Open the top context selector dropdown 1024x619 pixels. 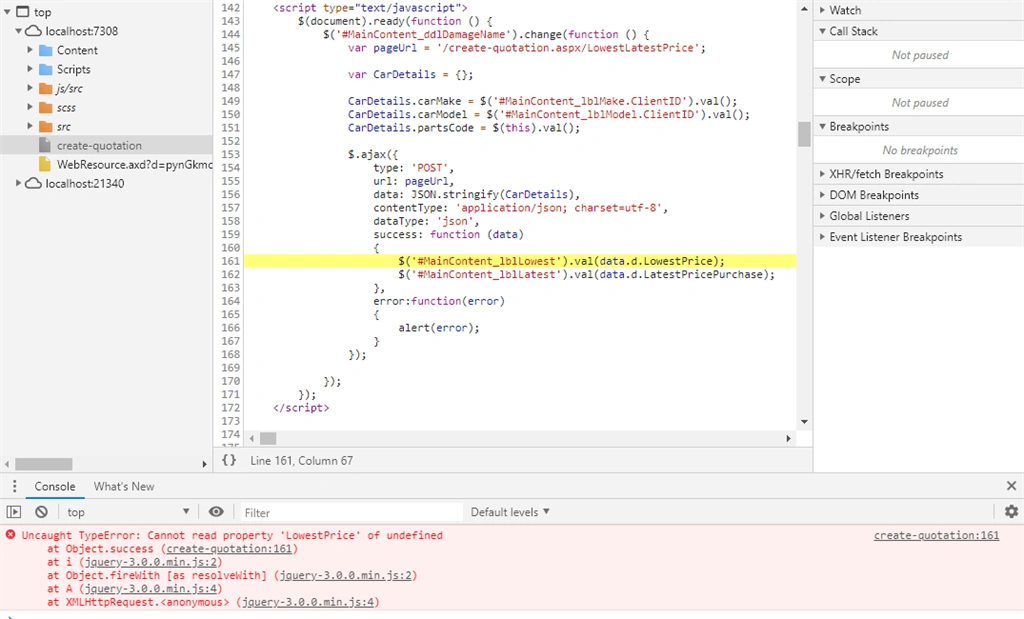point(128,513)
